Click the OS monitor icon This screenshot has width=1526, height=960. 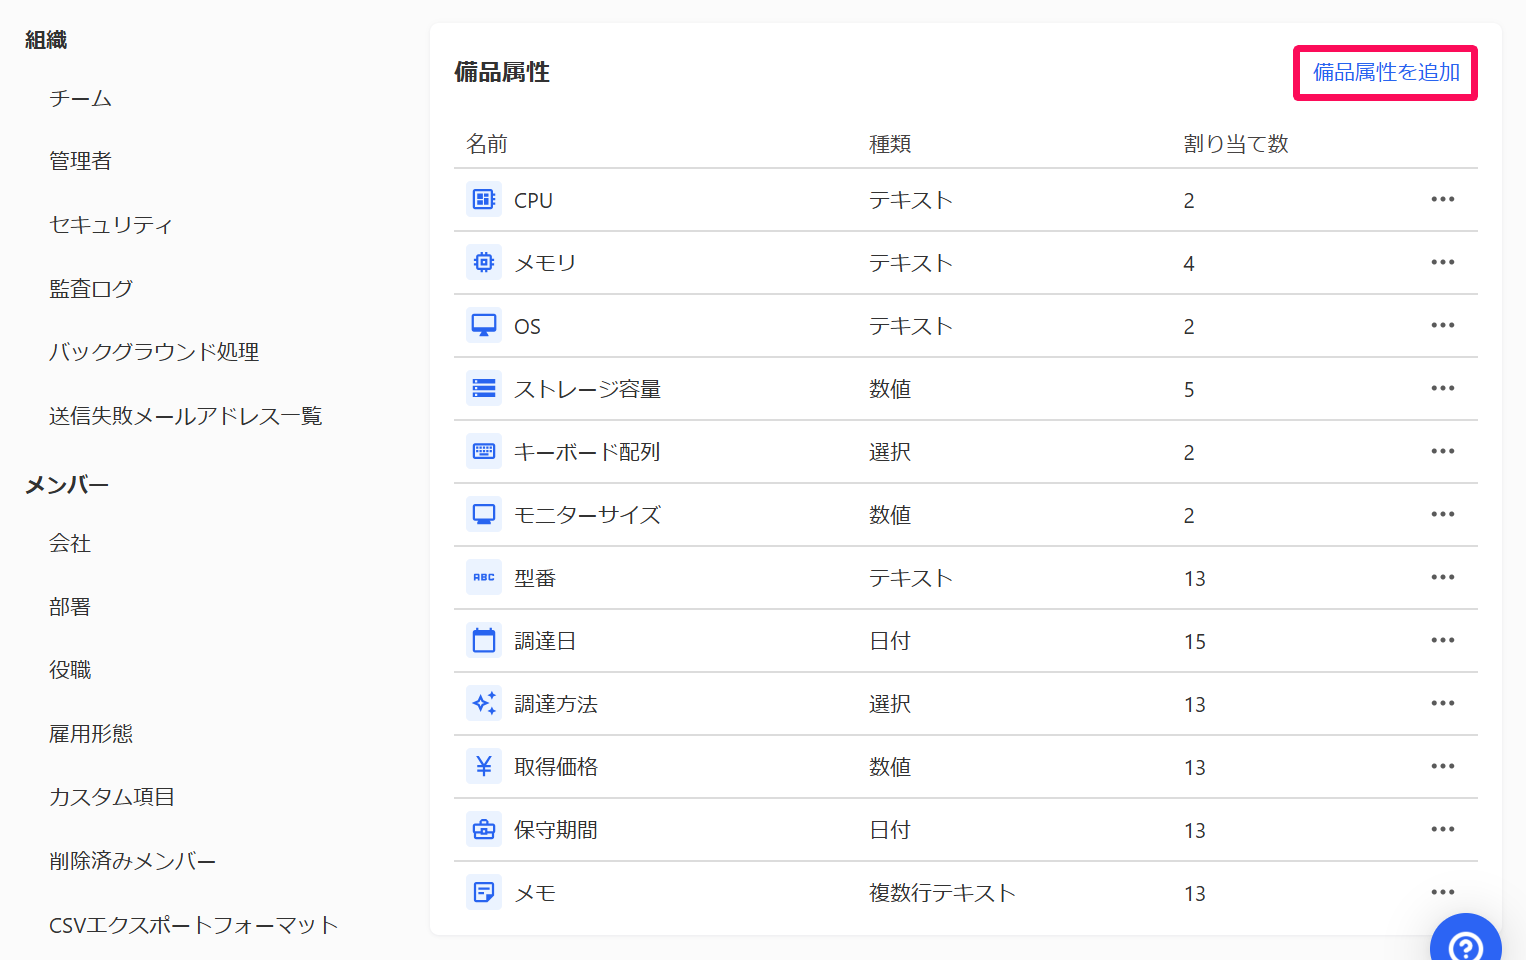484,326
